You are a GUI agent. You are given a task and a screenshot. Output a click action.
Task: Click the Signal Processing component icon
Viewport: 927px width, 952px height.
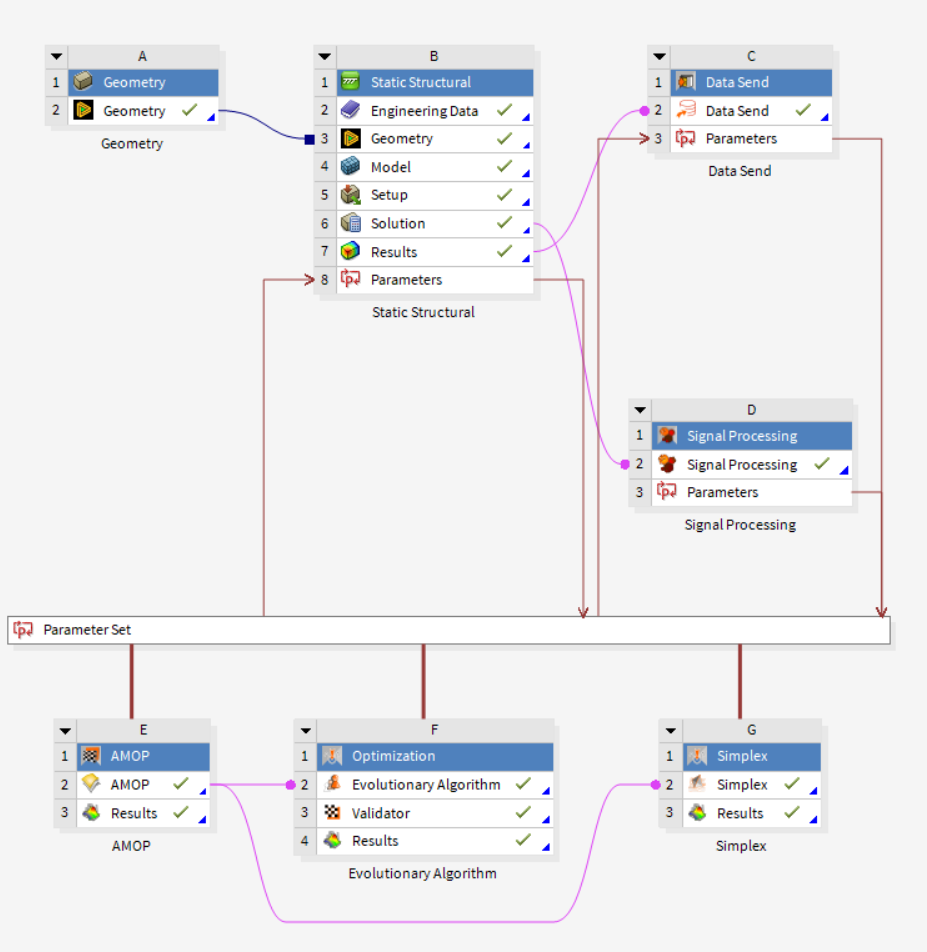[667, 464]
